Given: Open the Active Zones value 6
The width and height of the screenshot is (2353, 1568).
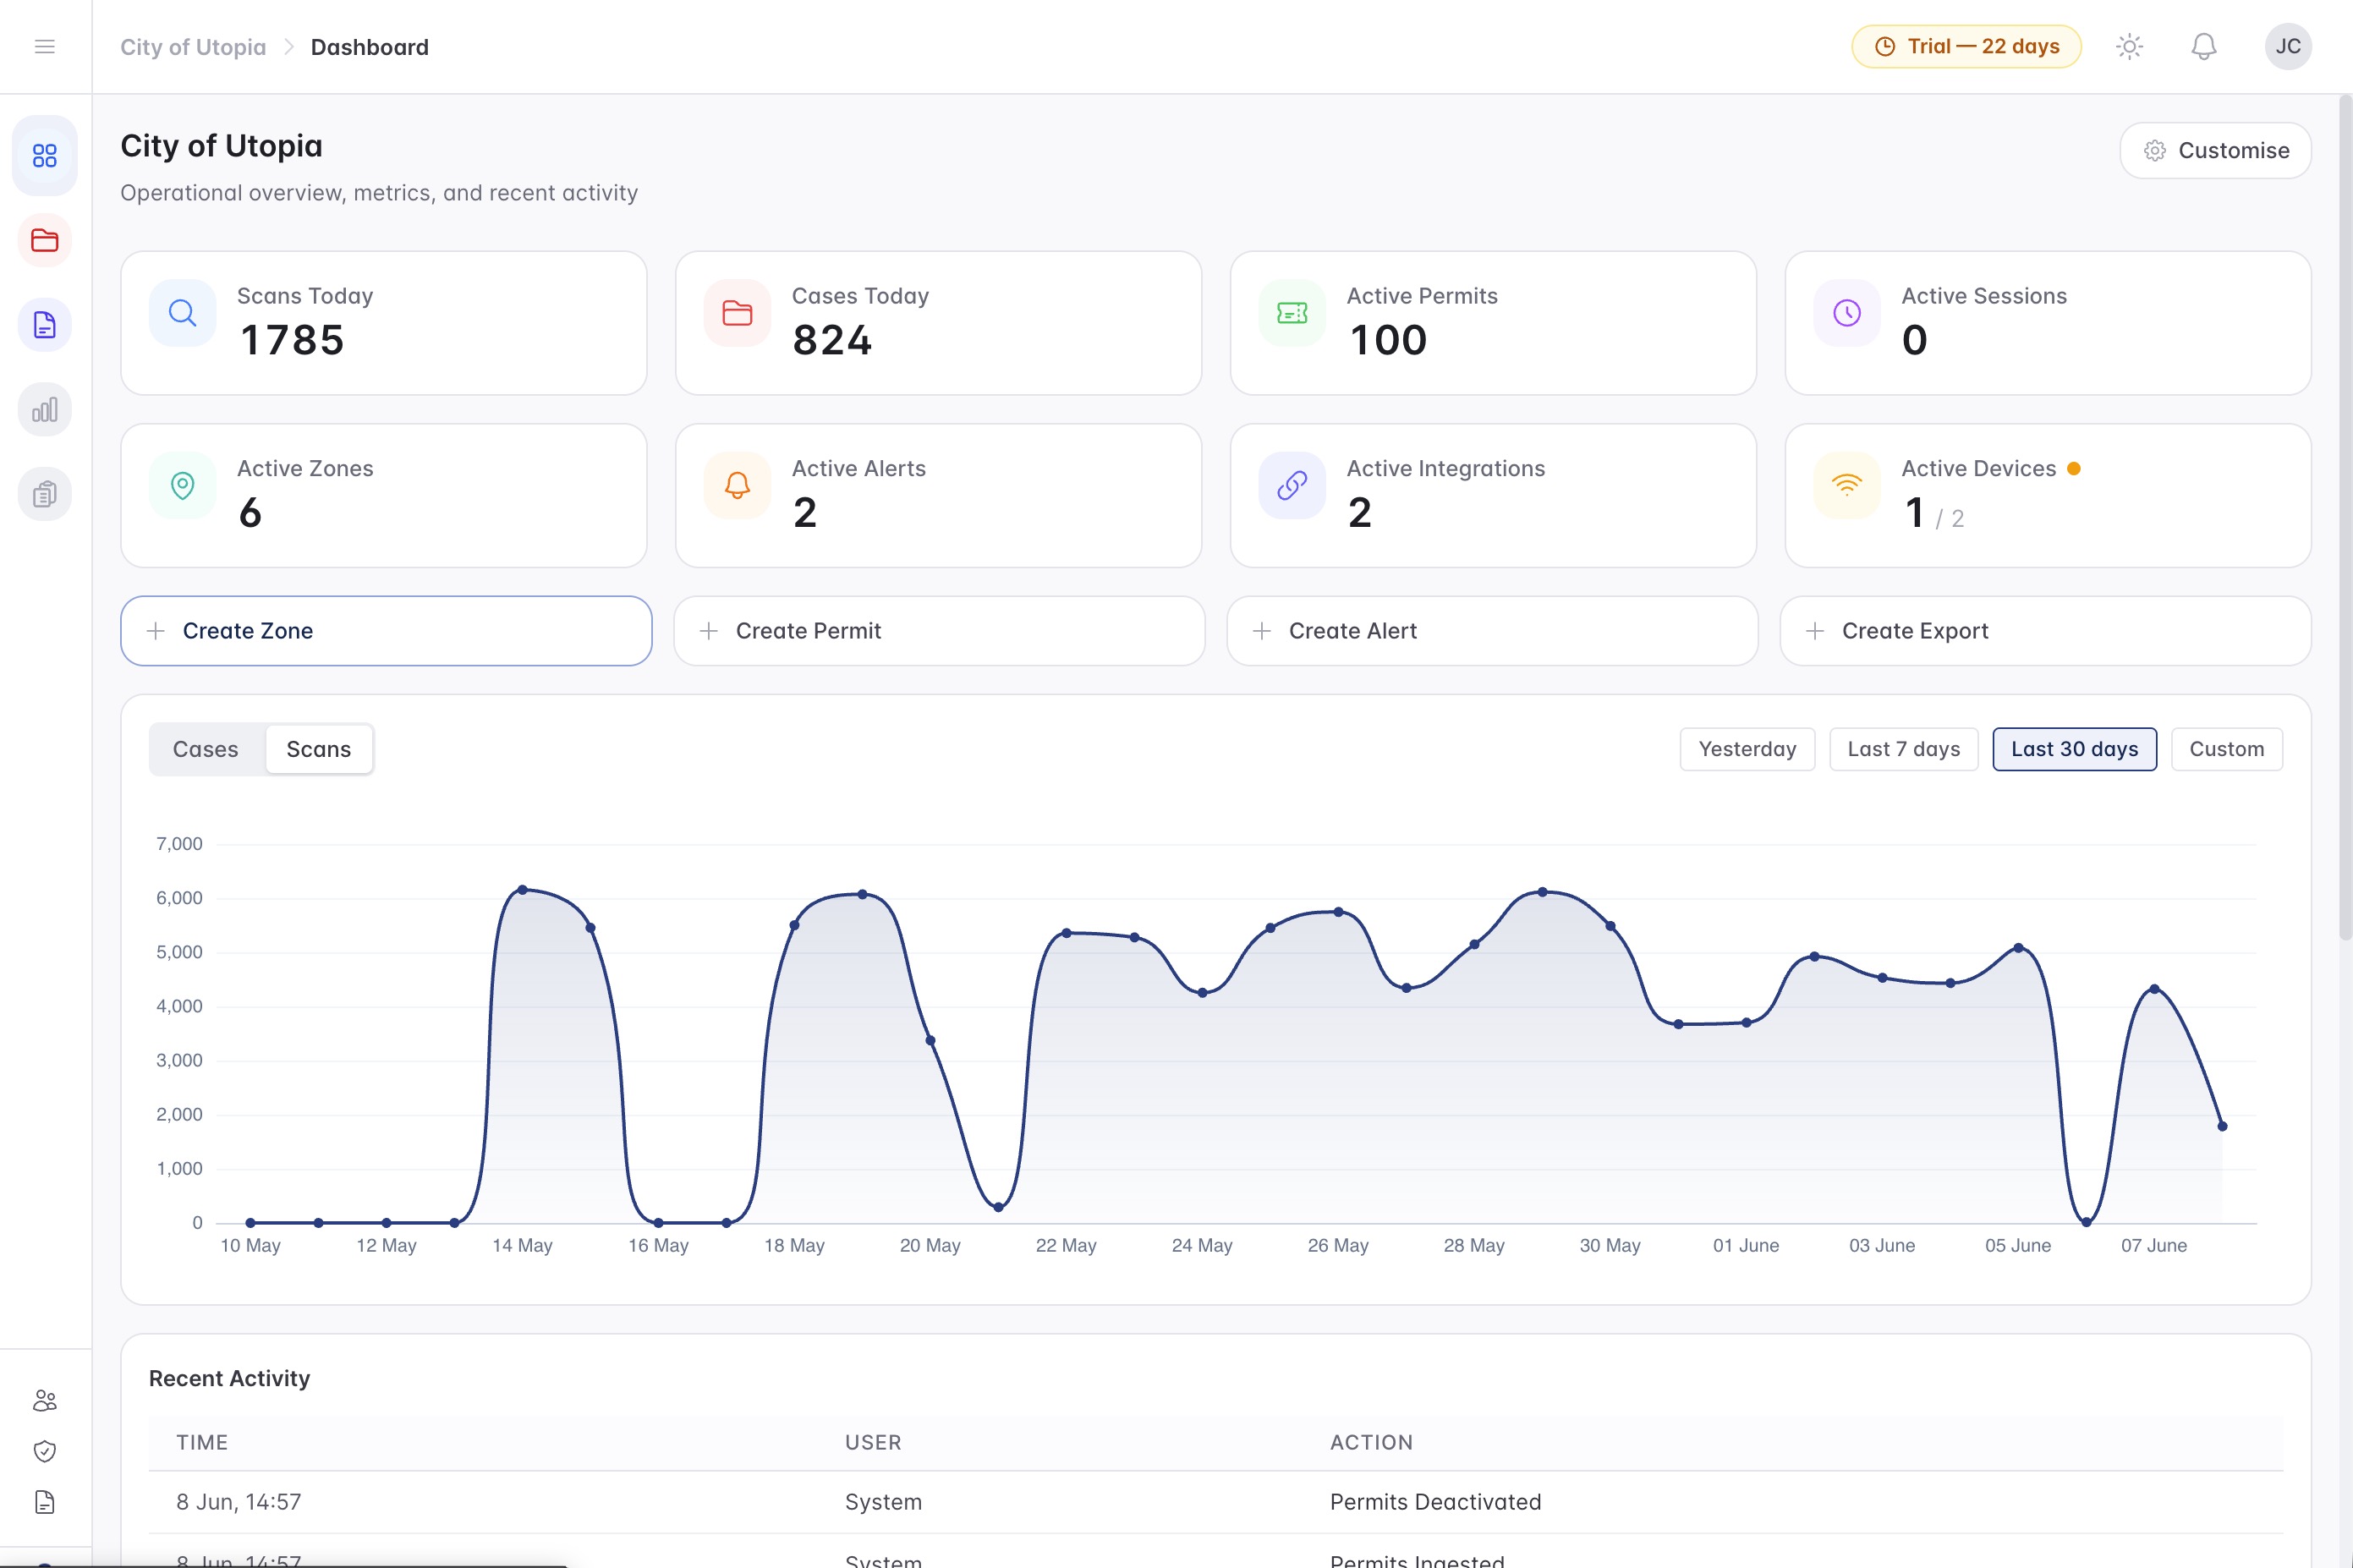Looking at the screenshot, I should coord(250,513).
